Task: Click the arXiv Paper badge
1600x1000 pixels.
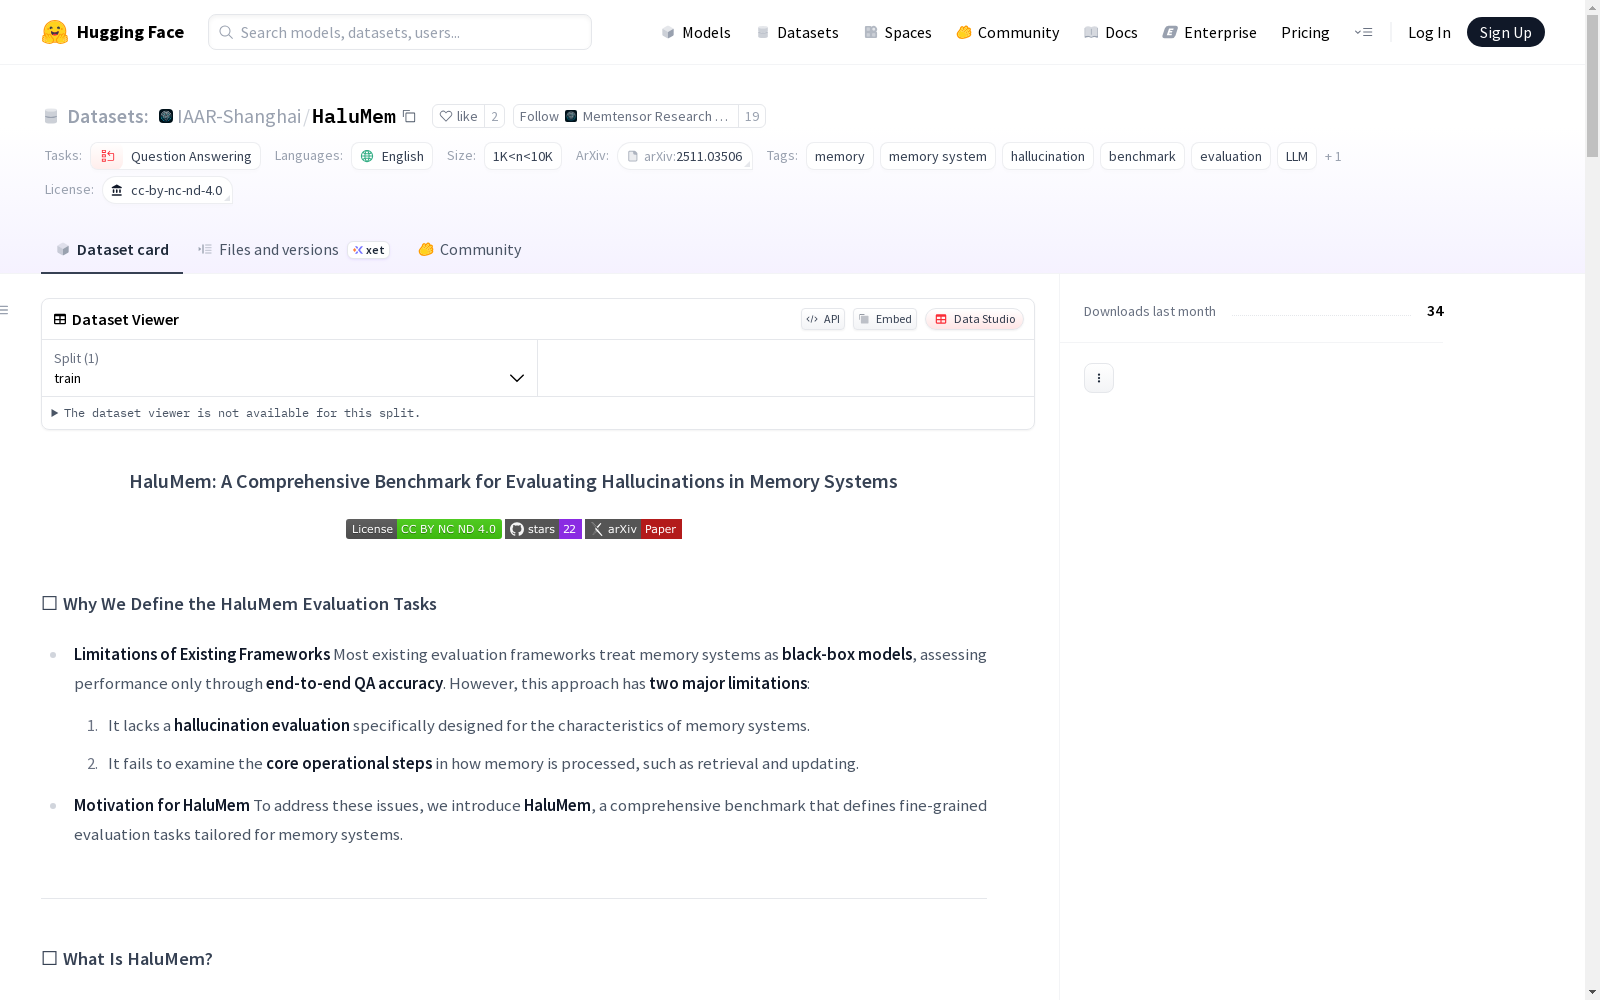Action: pyautogui.click(x=633, y=529)
